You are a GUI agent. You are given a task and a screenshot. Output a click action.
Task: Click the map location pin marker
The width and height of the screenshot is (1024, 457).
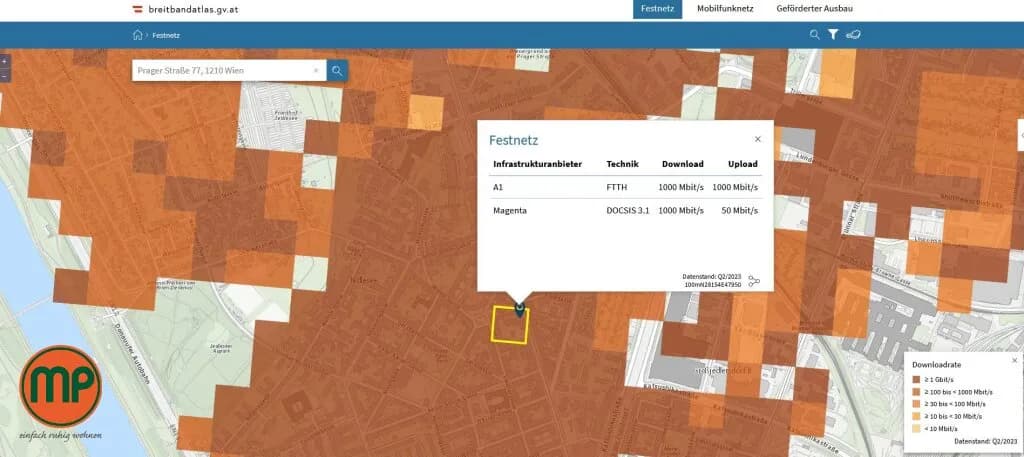(520, 309)
